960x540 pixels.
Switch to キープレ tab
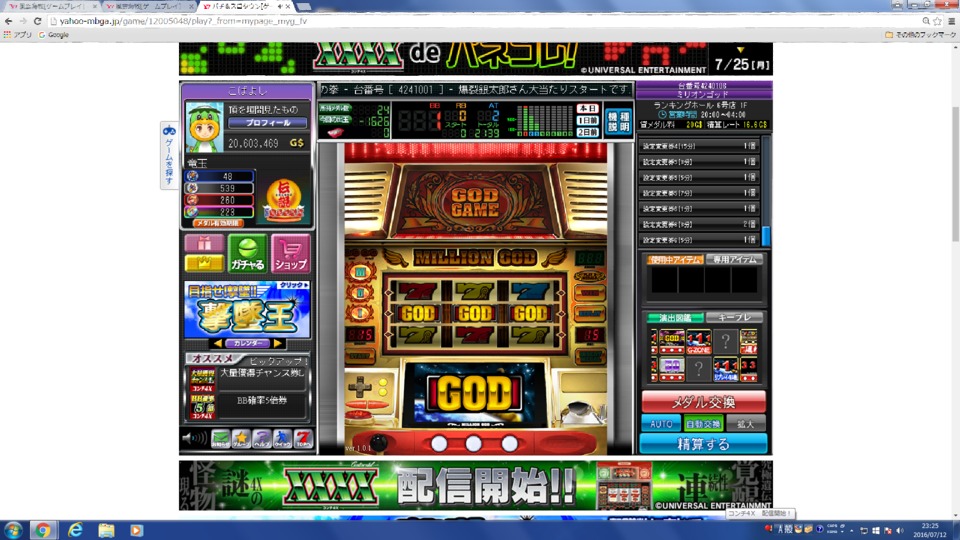(734, 318)
